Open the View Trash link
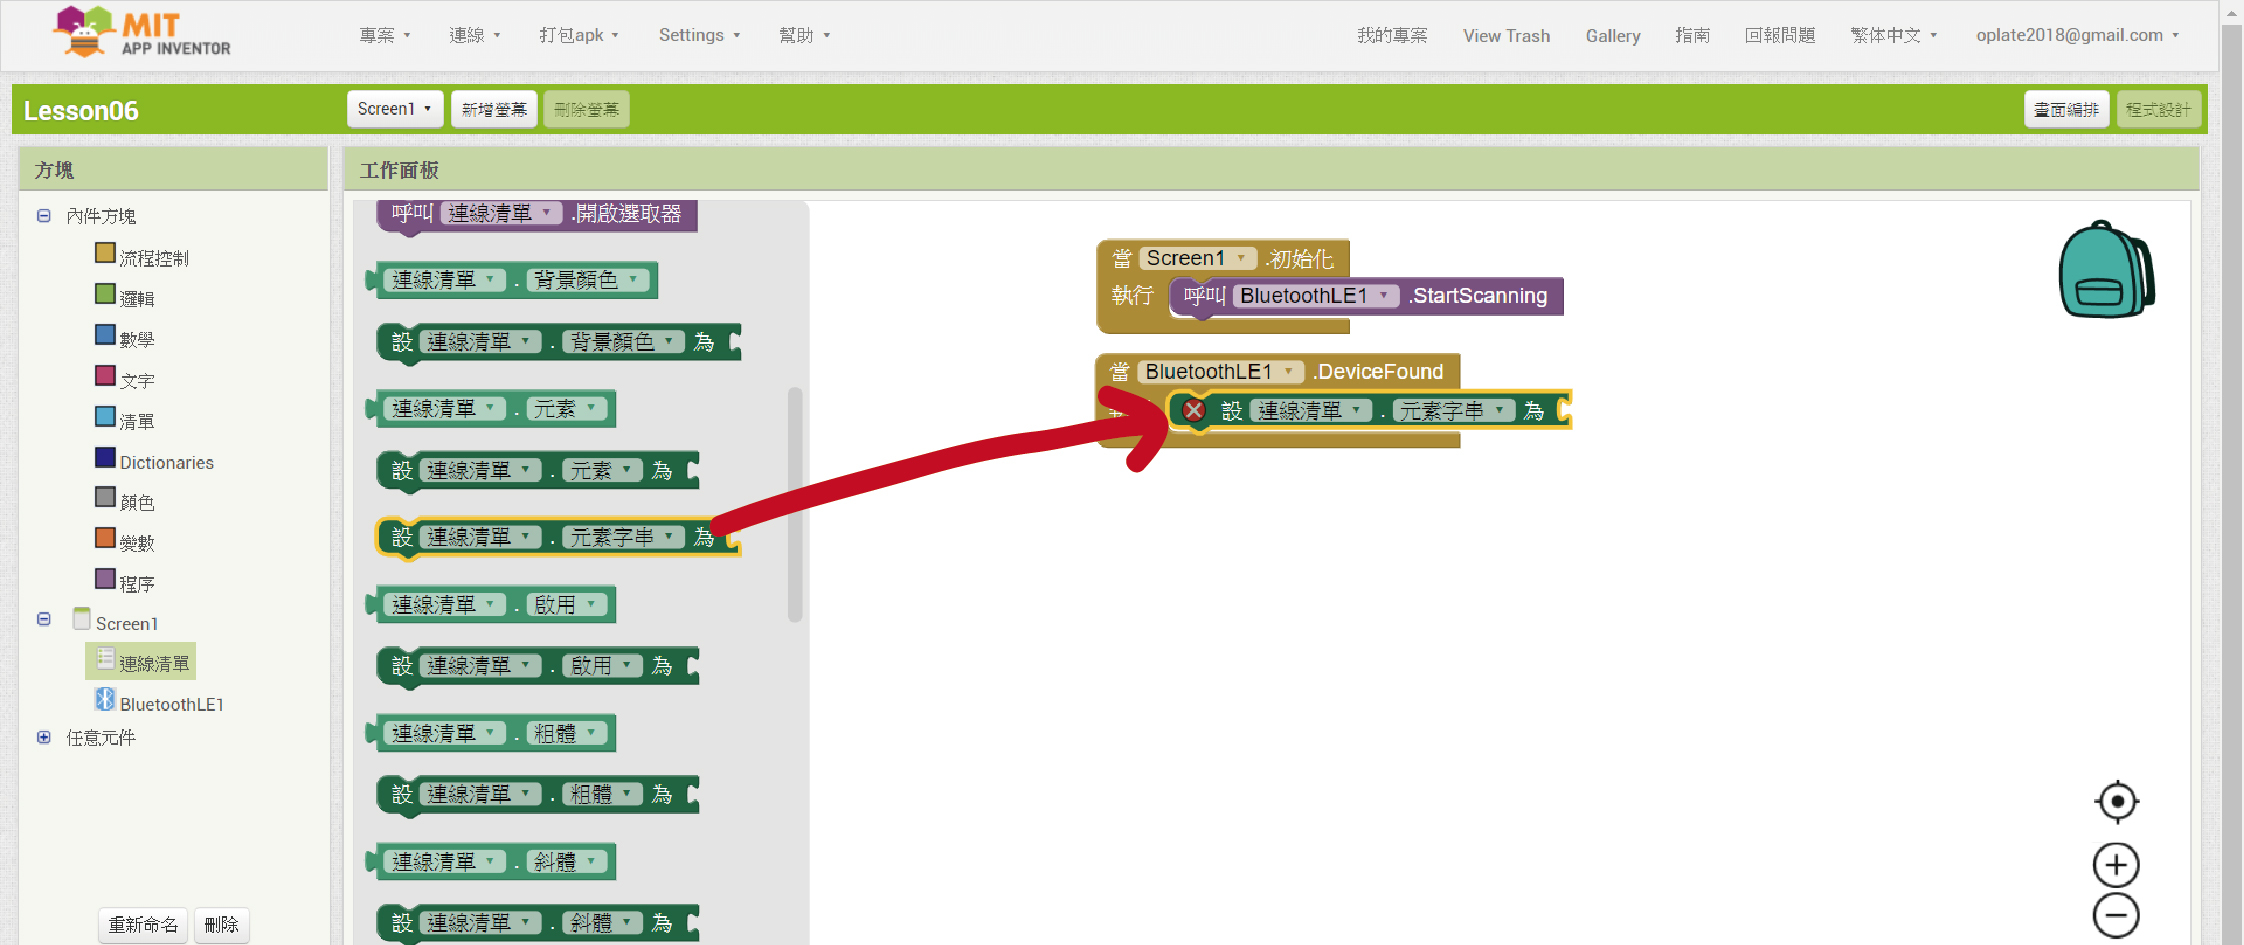This screenshot has height=945, width=2244. (x=1506, y=36)
